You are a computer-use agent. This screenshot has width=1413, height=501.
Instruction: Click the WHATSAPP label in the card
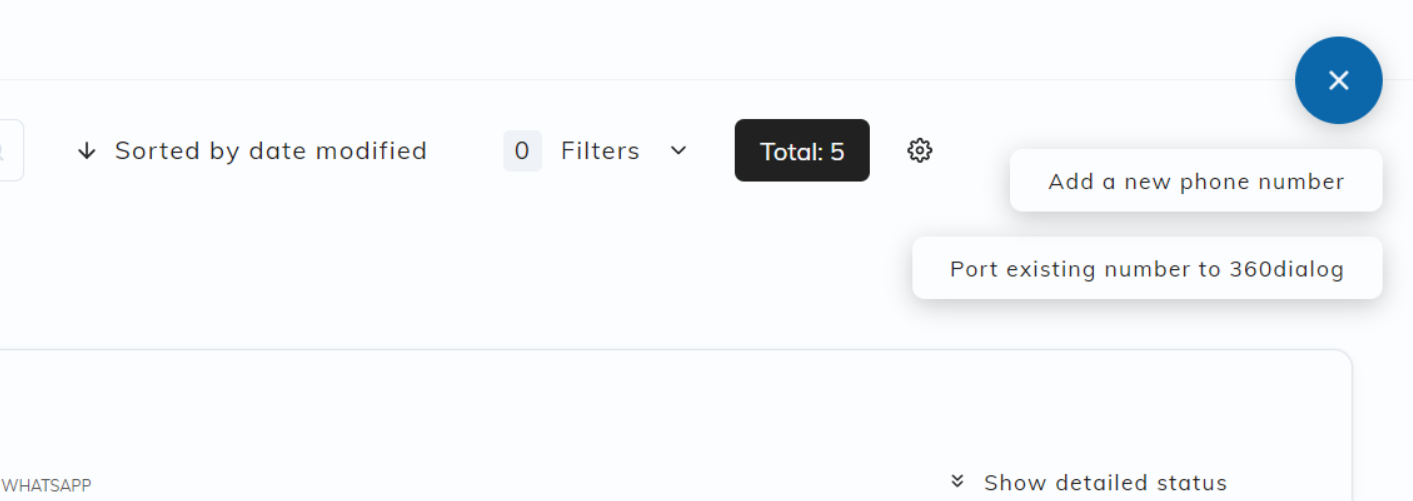[x=46, y=486]
